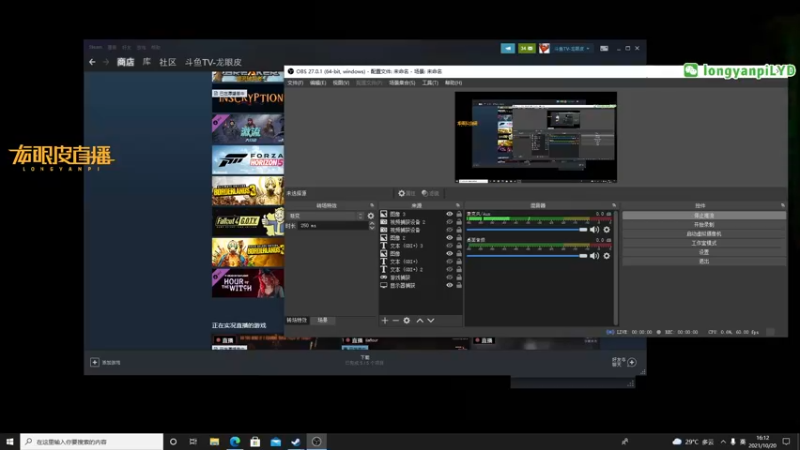Show hidden system tray icons
The image size is (800, 450).
point(723,441)
